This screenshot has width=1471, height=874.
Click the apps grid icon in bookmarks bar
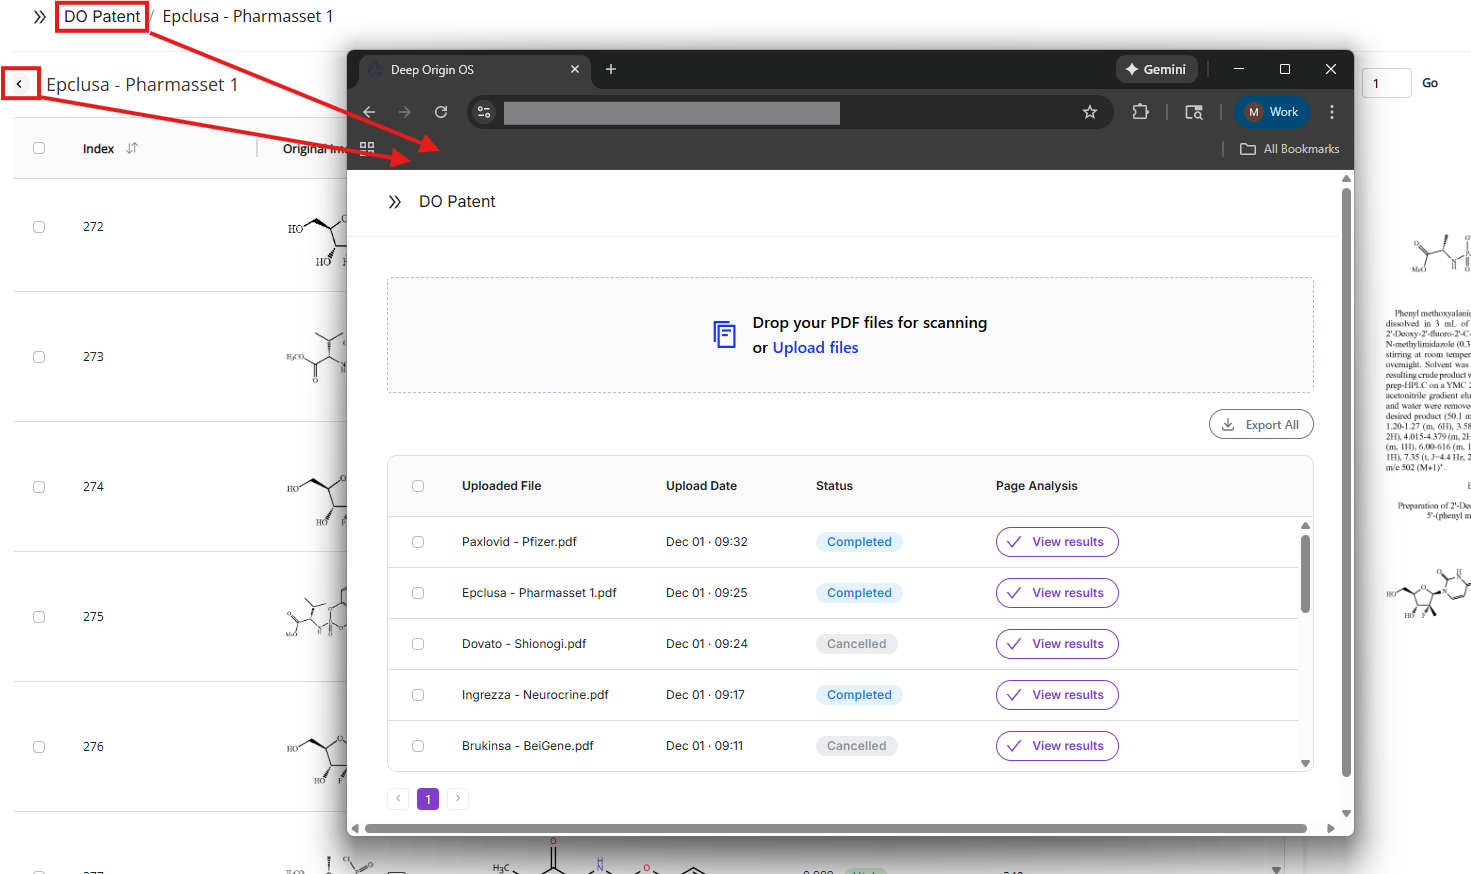pos(367,148)
